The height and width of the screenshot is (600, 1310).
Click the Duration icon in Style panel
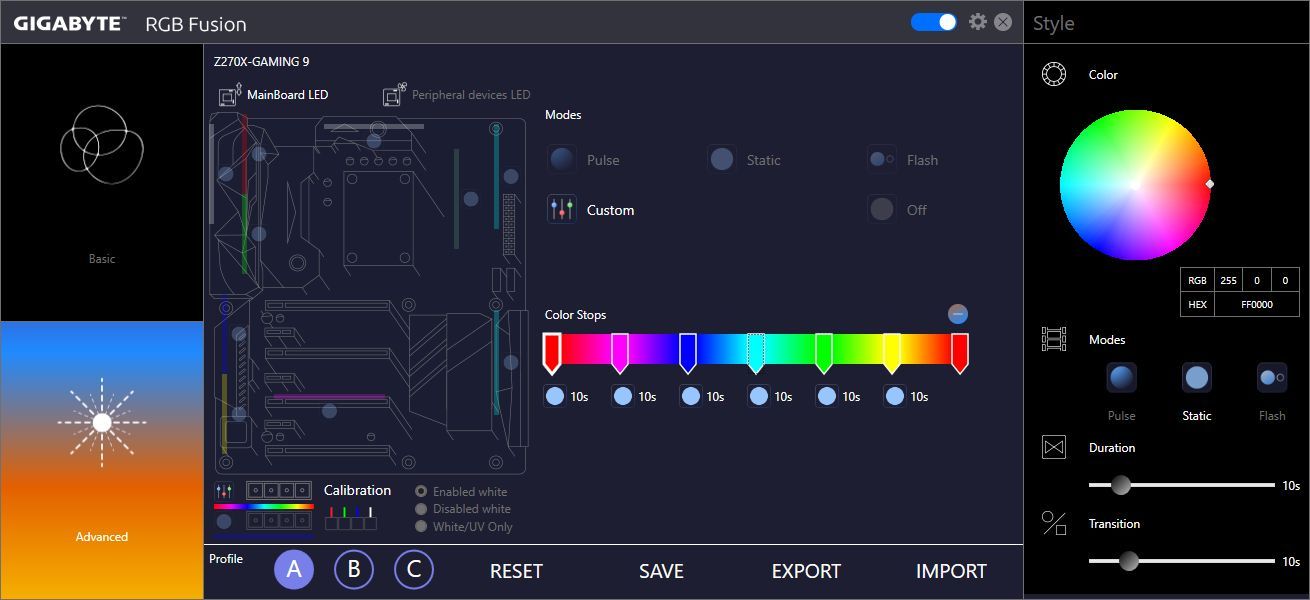coord(1054,447)
